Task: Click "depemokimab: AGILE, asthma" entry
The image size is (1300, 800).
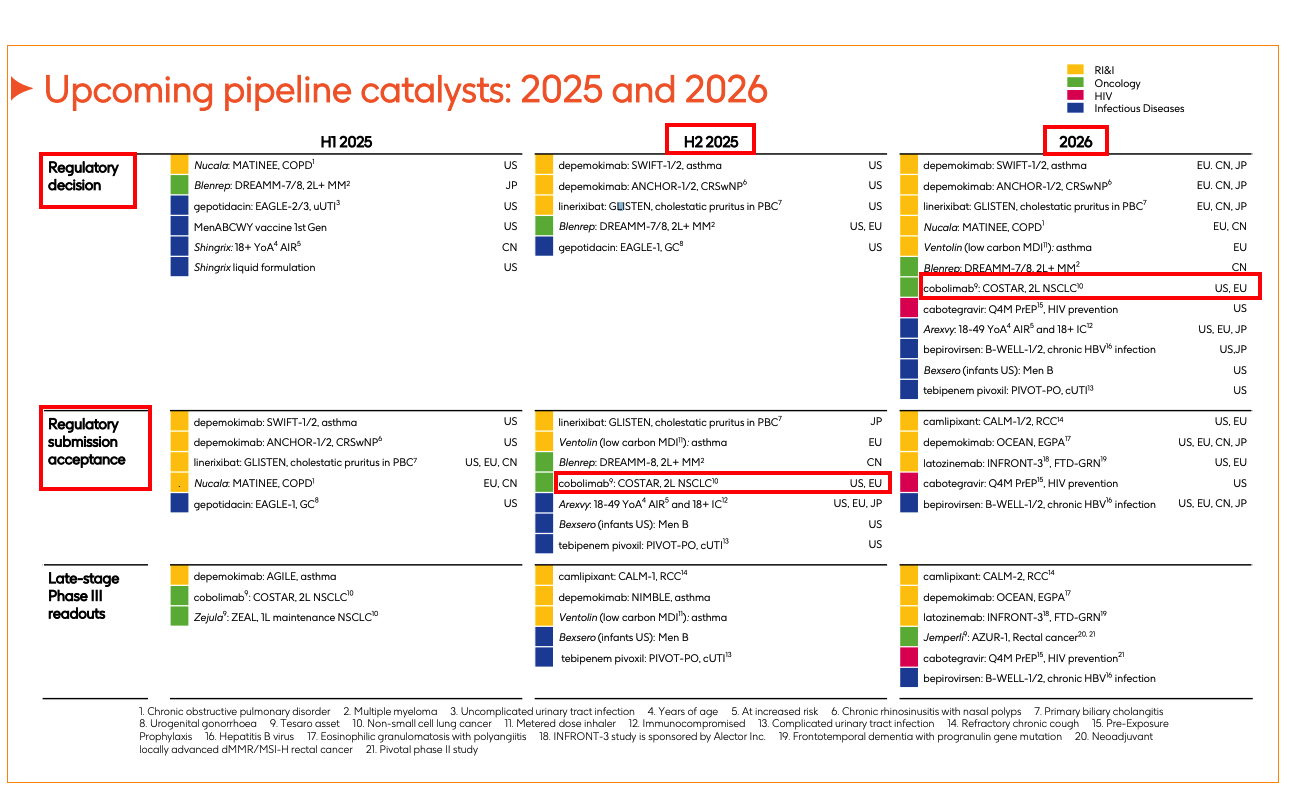Action: coord(264,576)
